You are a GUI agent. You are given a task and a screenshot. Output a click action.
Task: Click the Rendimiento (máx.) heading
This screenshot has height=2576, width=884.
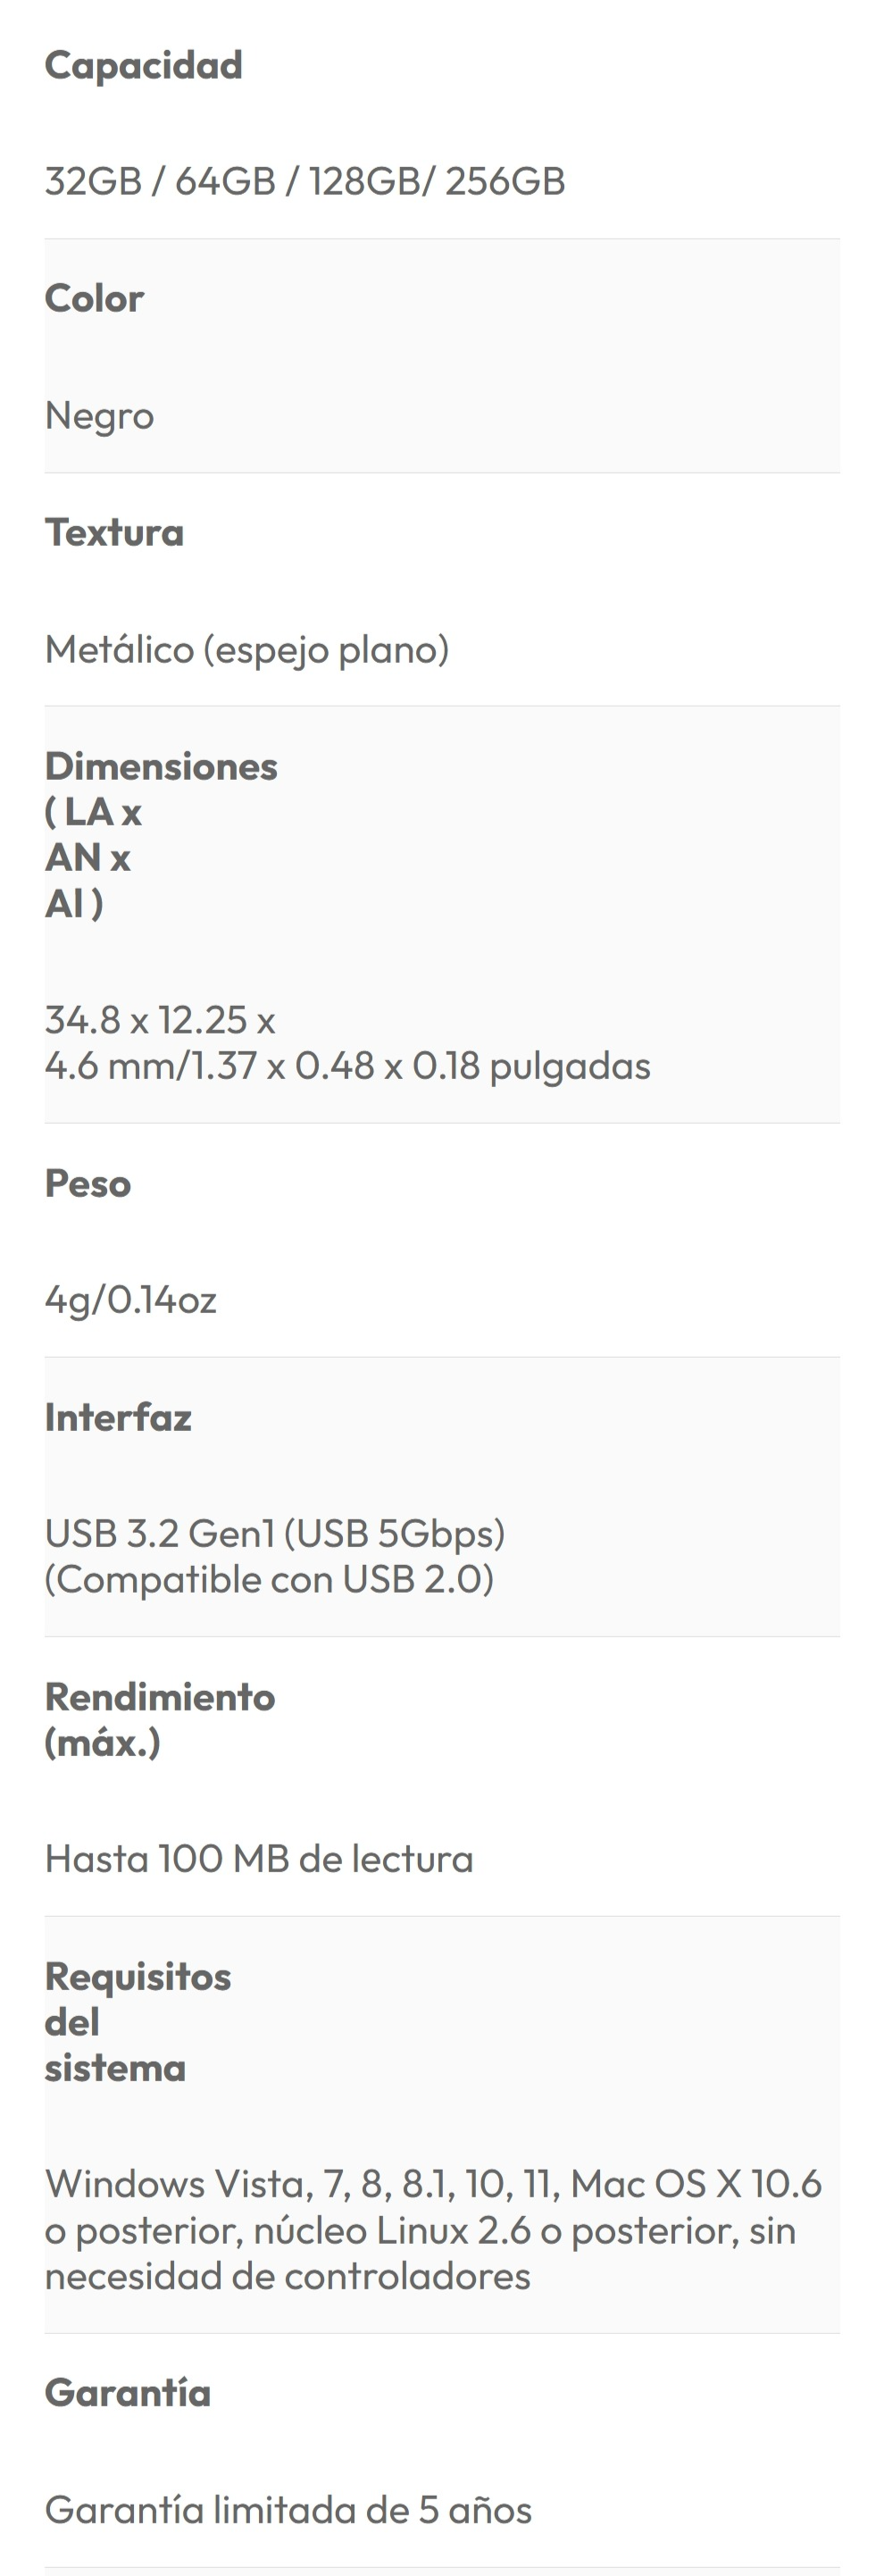click(159, 1719)
